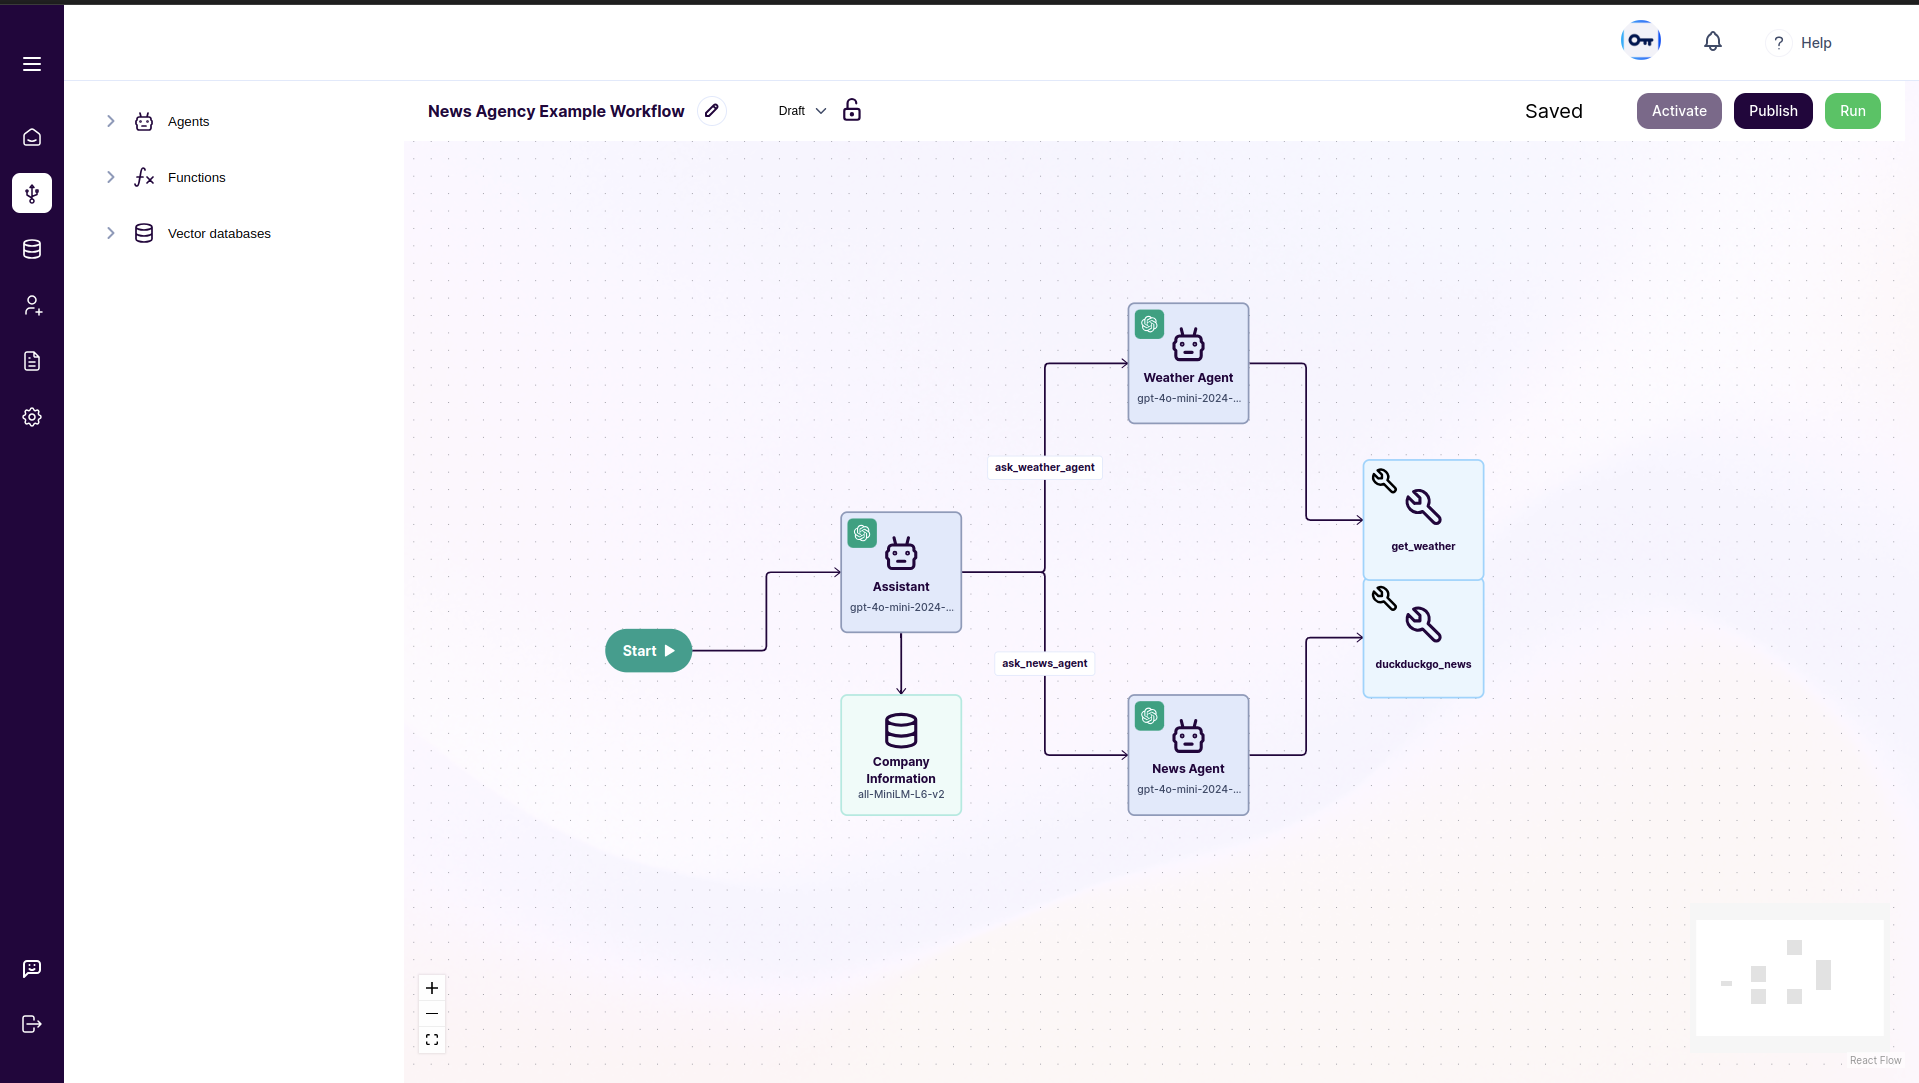The image size is (1919, 1083).
Task: Open the document icon in the left sidebar
Action: coord(32,361)
